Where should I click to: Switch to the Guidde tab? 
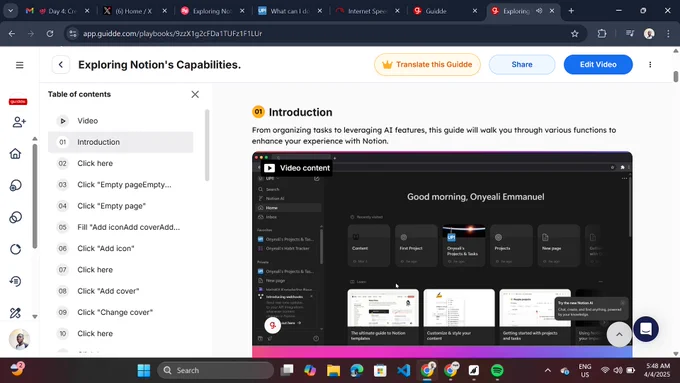click(x=444, y=11)
